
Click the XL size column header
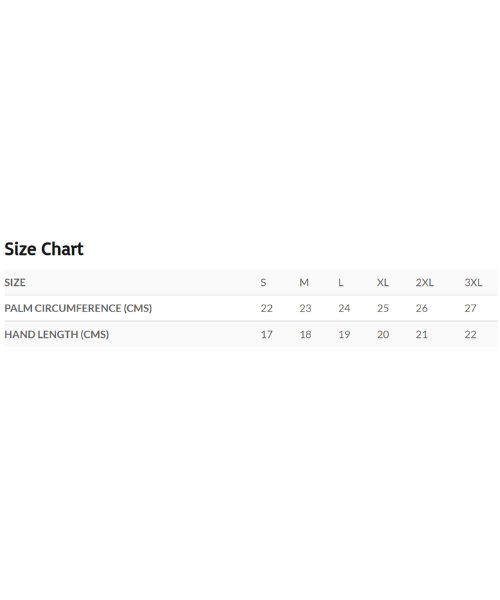point(383,282)
